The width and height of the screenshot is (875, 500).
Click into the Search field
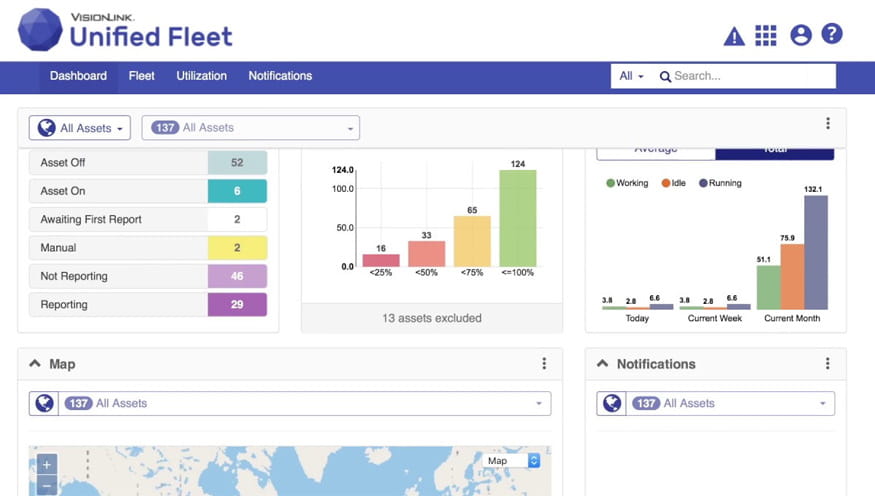[x=753, y=76]
